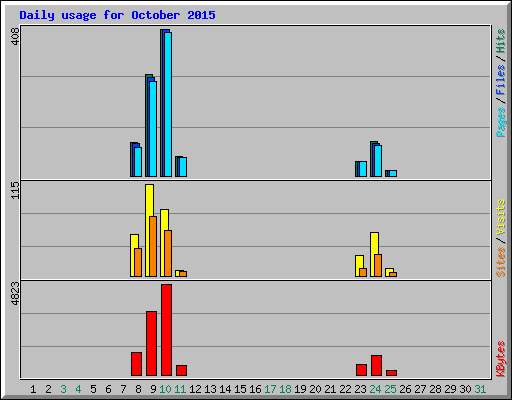Image resolution: width=512 pixels, height=400 pixels.
Task: Click the red KBytes bar for day 9
Action: click(151, 344)
